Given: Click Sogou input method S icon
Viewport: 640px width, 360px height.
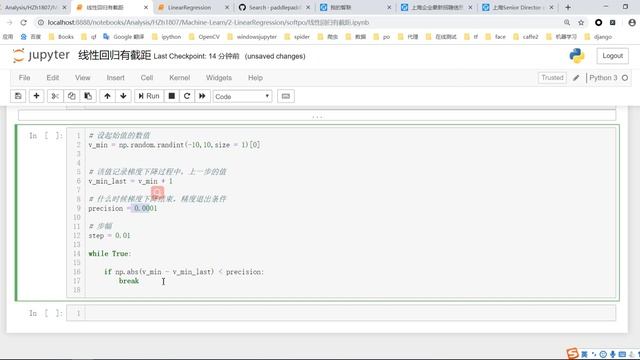Looking at the screenshot, I should pyautogui.click(x=573, y=353).
